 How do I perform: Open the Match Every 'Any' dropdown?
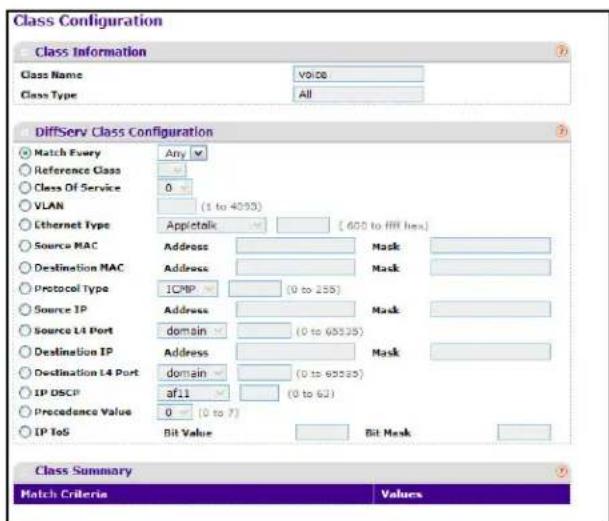click(x=183, y=153)
